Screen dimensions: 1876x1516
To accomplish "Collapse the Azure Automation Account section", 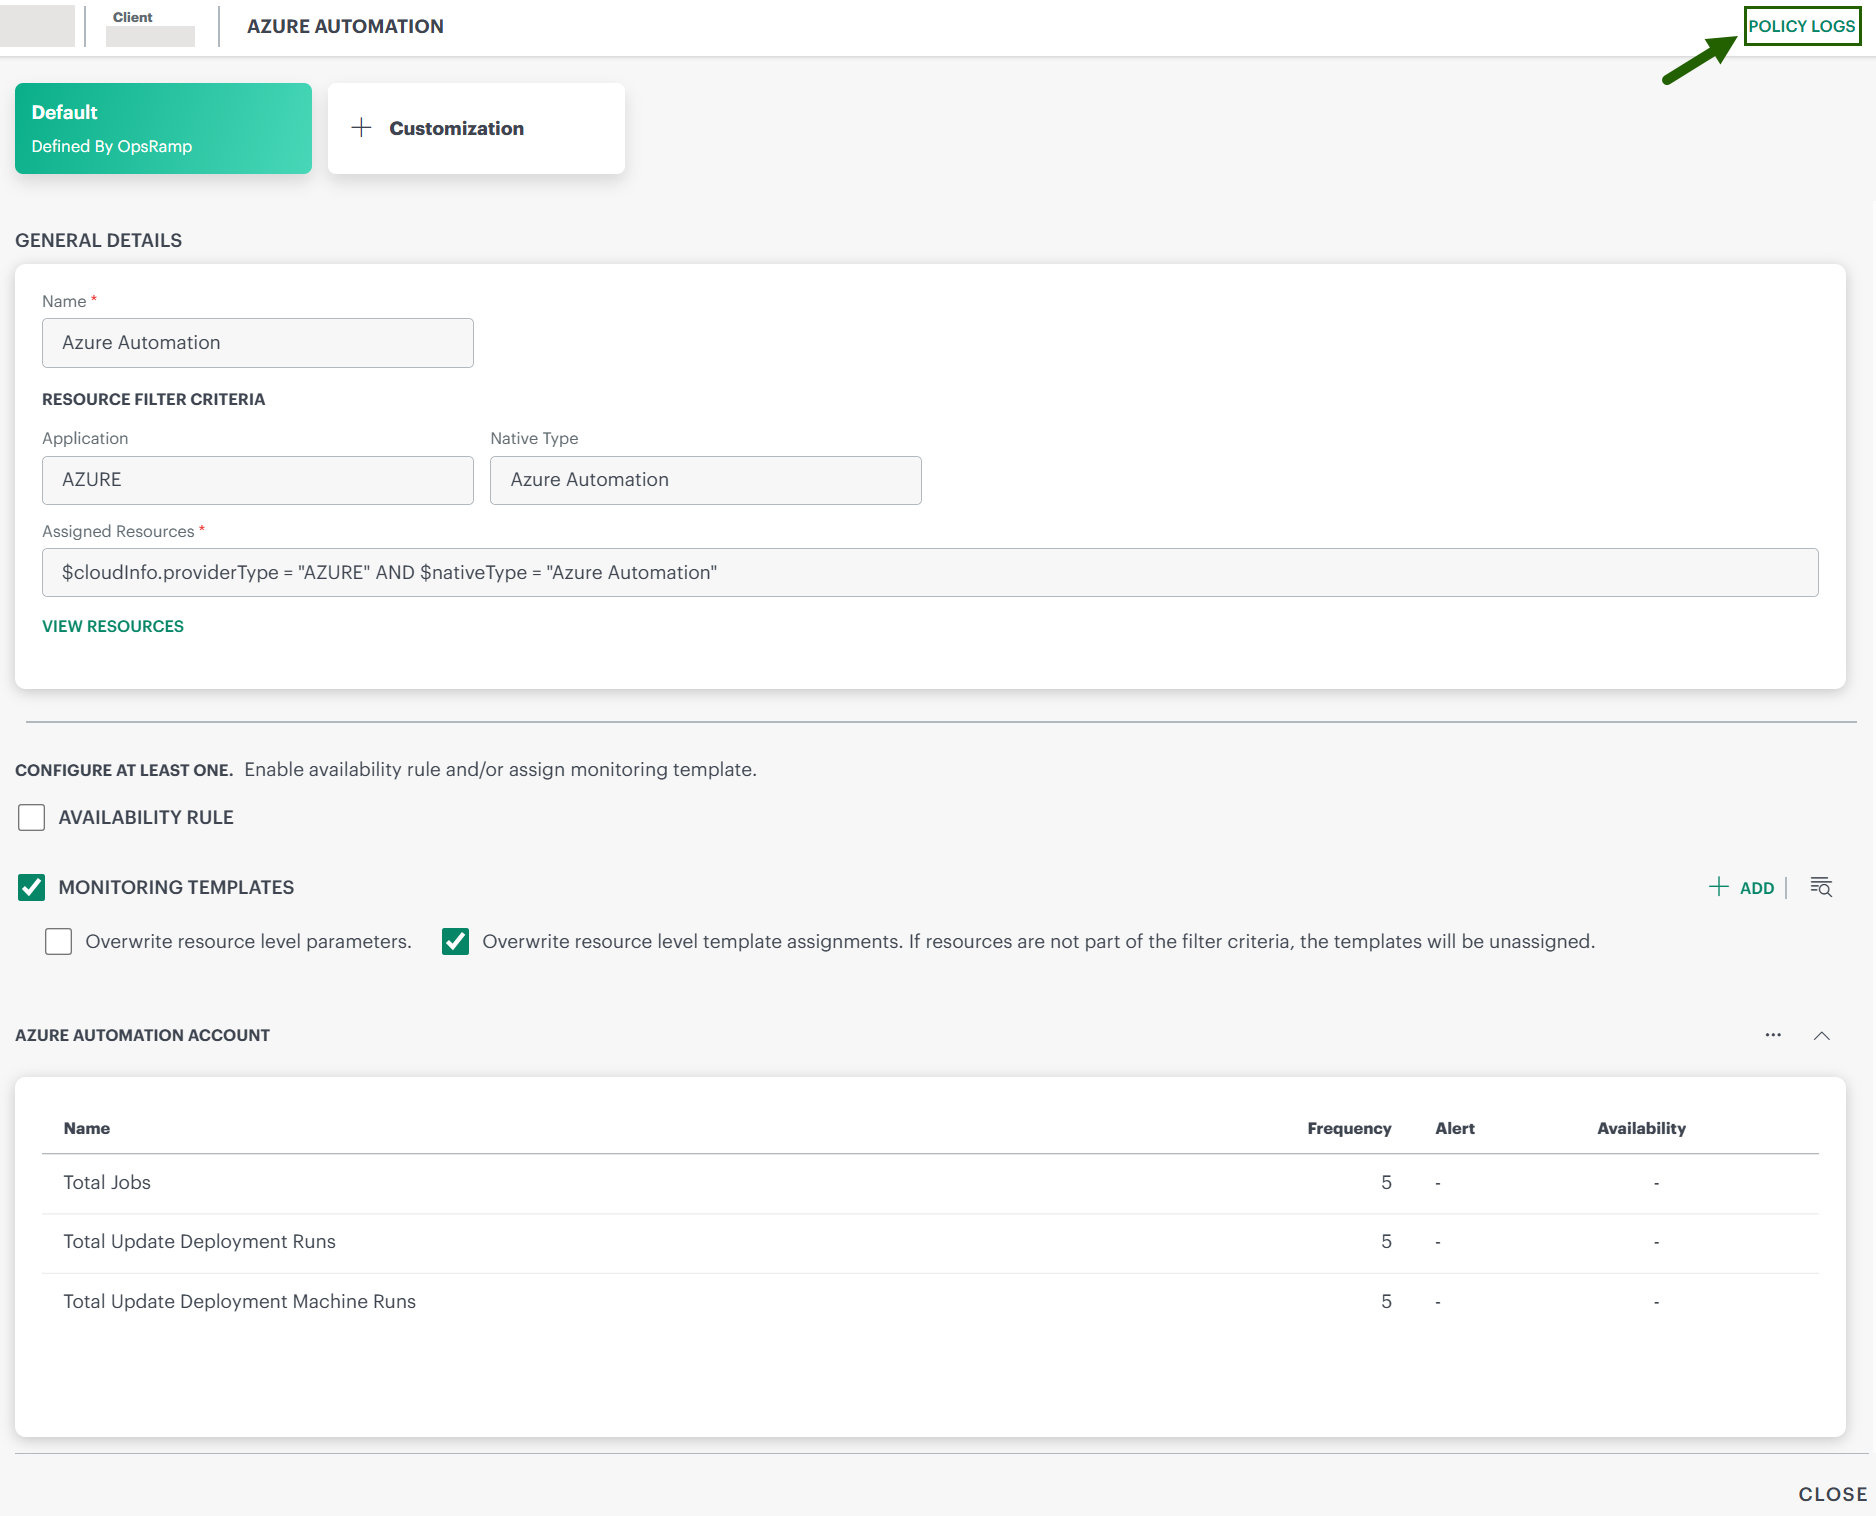I will pos(1822,1035).
